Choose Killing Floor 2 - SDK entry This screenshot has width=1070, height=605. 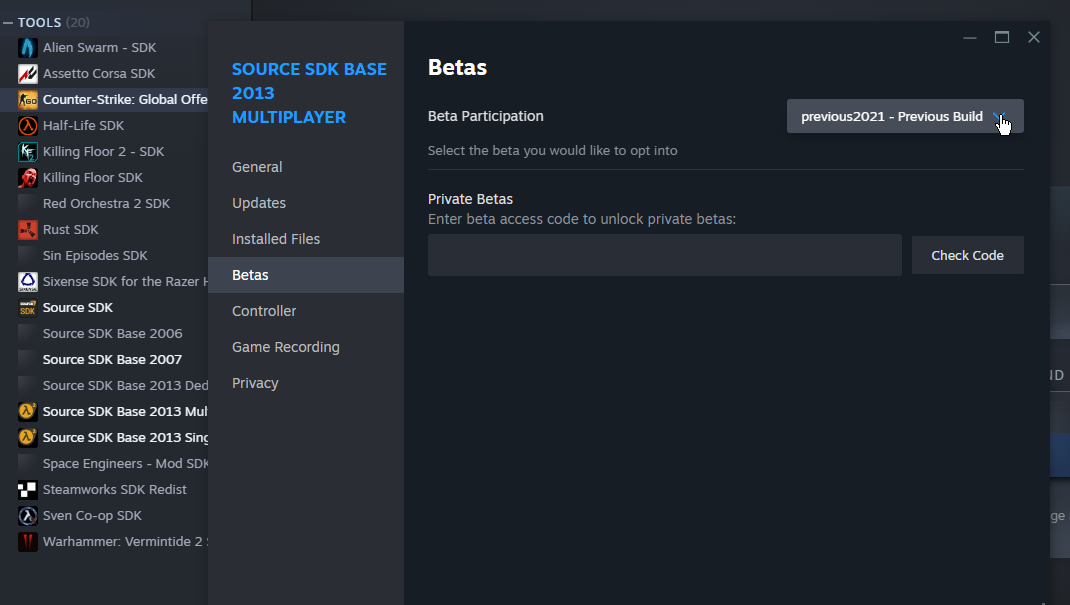(104, 151)
